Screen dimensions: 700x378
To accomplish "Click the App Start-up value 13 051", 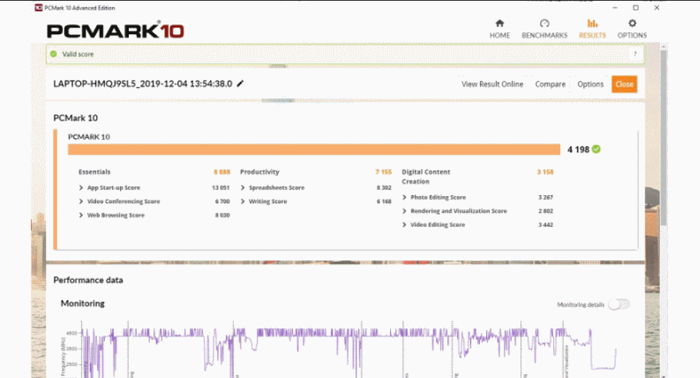I will (221, 188).
